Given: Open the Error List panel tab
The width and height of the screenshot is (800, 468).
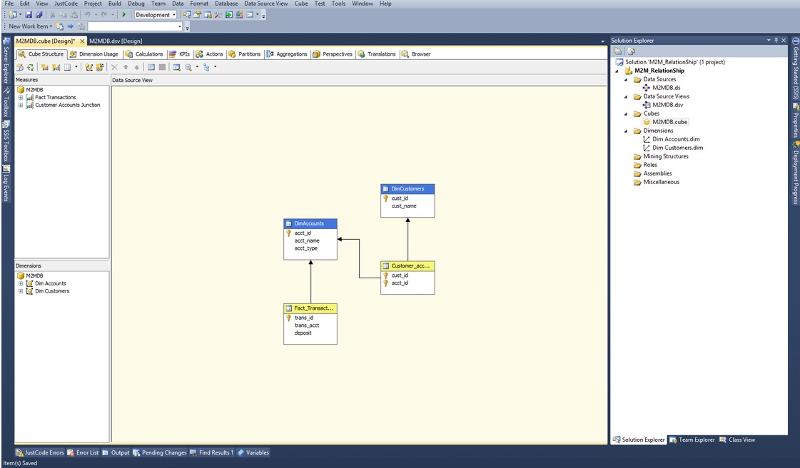Looking at the screenshot, I should click(83, 453).
